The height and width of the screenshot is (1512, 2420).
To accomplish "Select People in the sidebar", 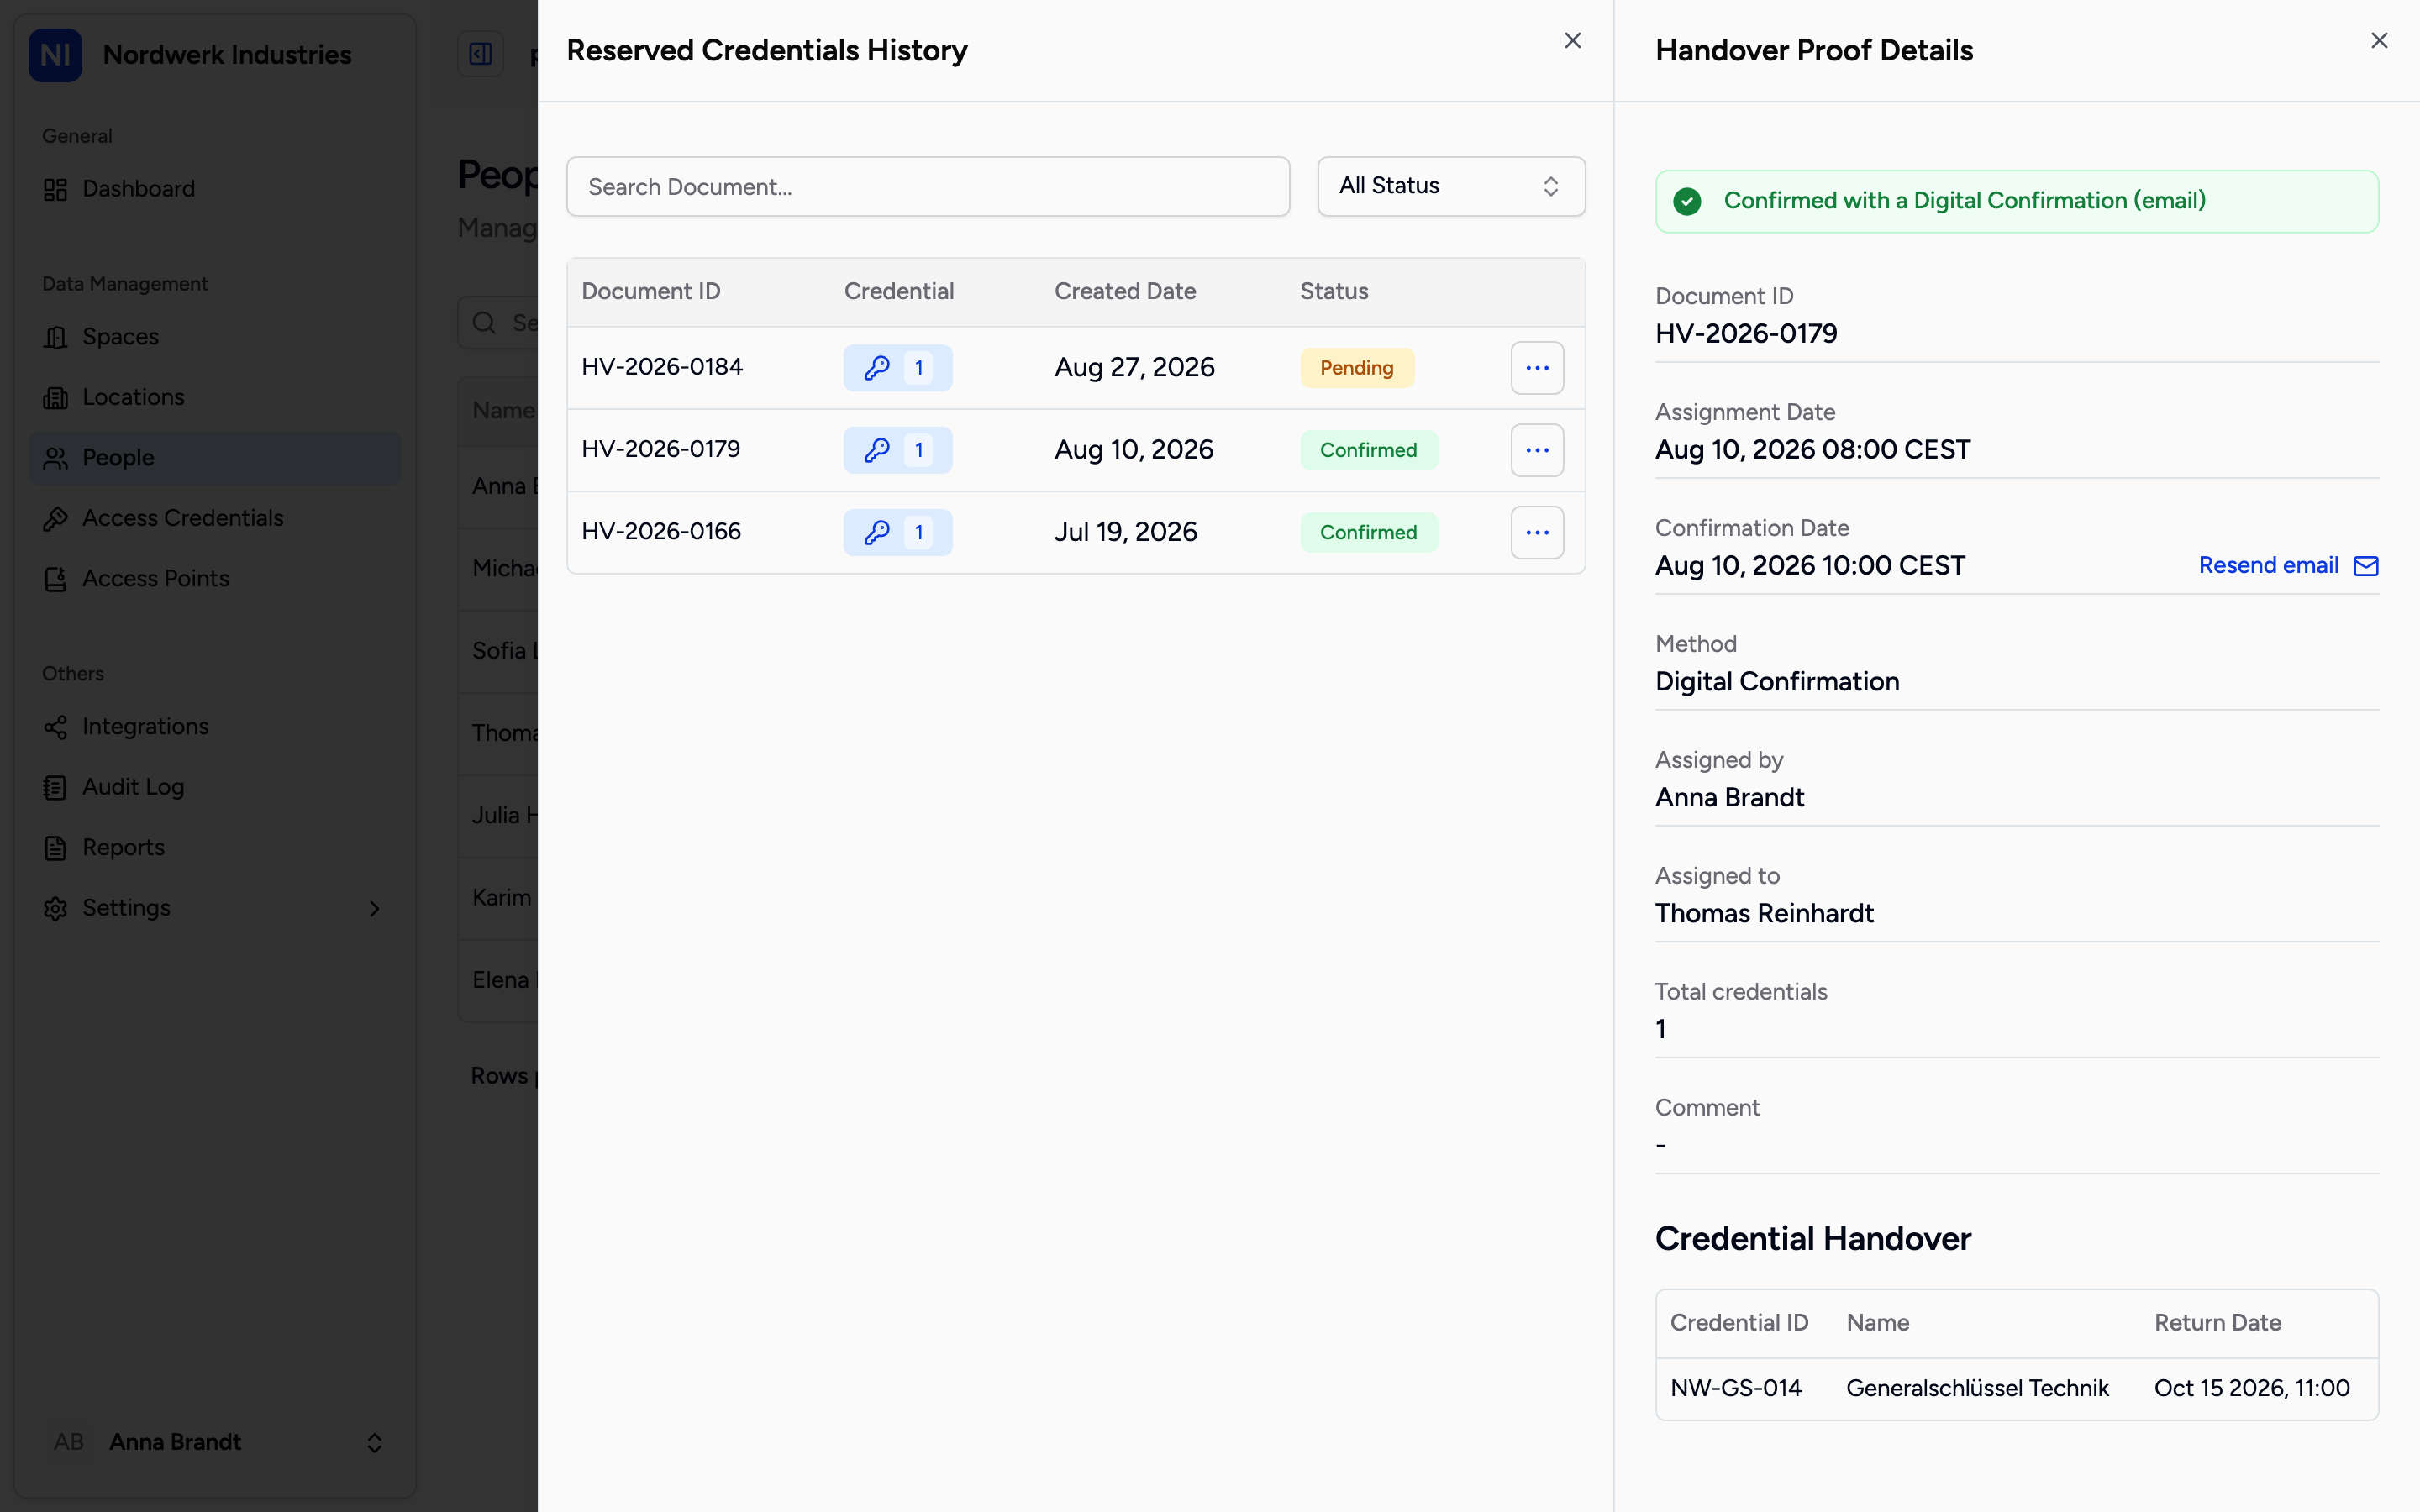I will coord(215,458).
